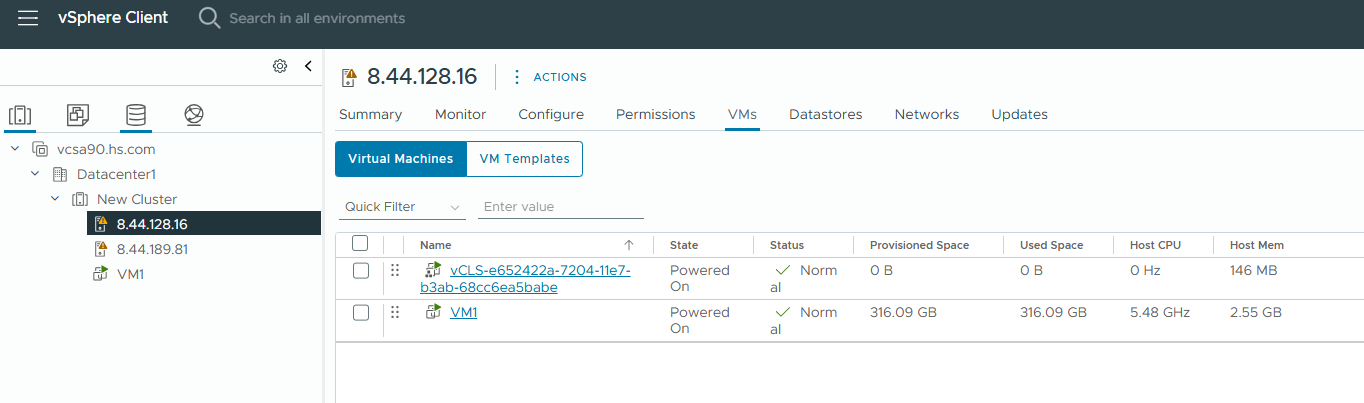Image resolution: width=1364 pixels, height=403 pixels.
Task: Click the 146 MB Host Mem value
Action: [x=1254, y=270]
